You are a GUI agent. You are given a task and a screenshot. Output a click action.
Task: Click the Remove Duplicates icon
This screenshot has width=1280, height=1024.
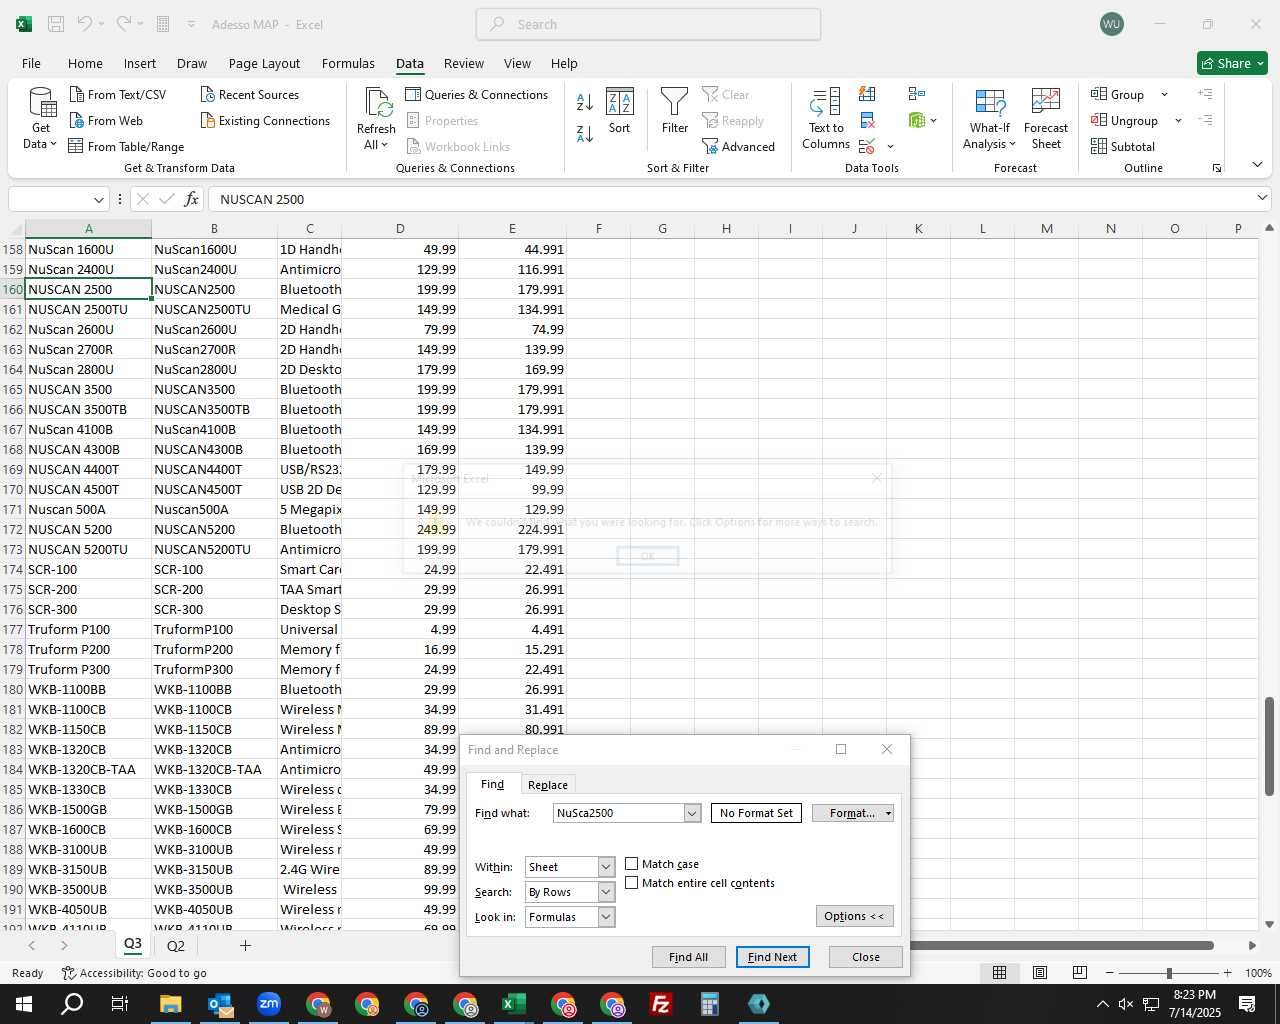868,121
